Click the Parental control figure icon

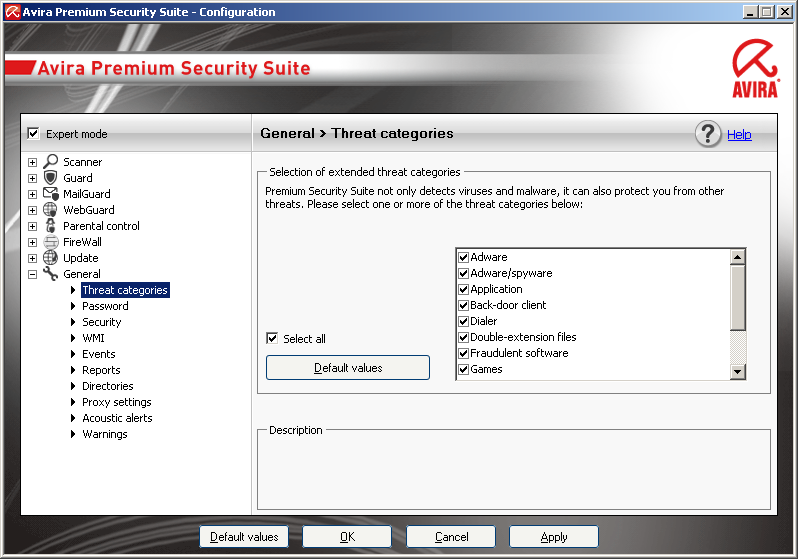(50, 226)
